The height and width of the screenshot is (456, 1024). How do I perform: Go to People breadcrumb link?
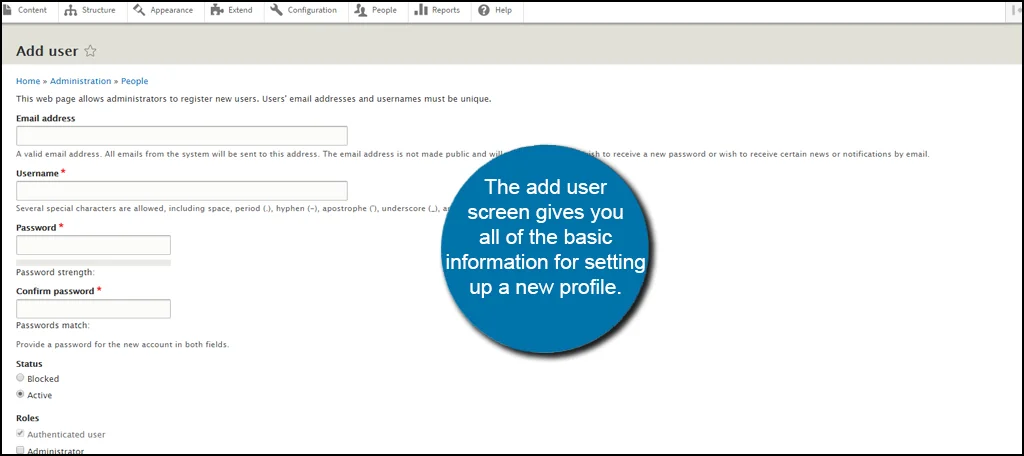[x=135, y=81]
